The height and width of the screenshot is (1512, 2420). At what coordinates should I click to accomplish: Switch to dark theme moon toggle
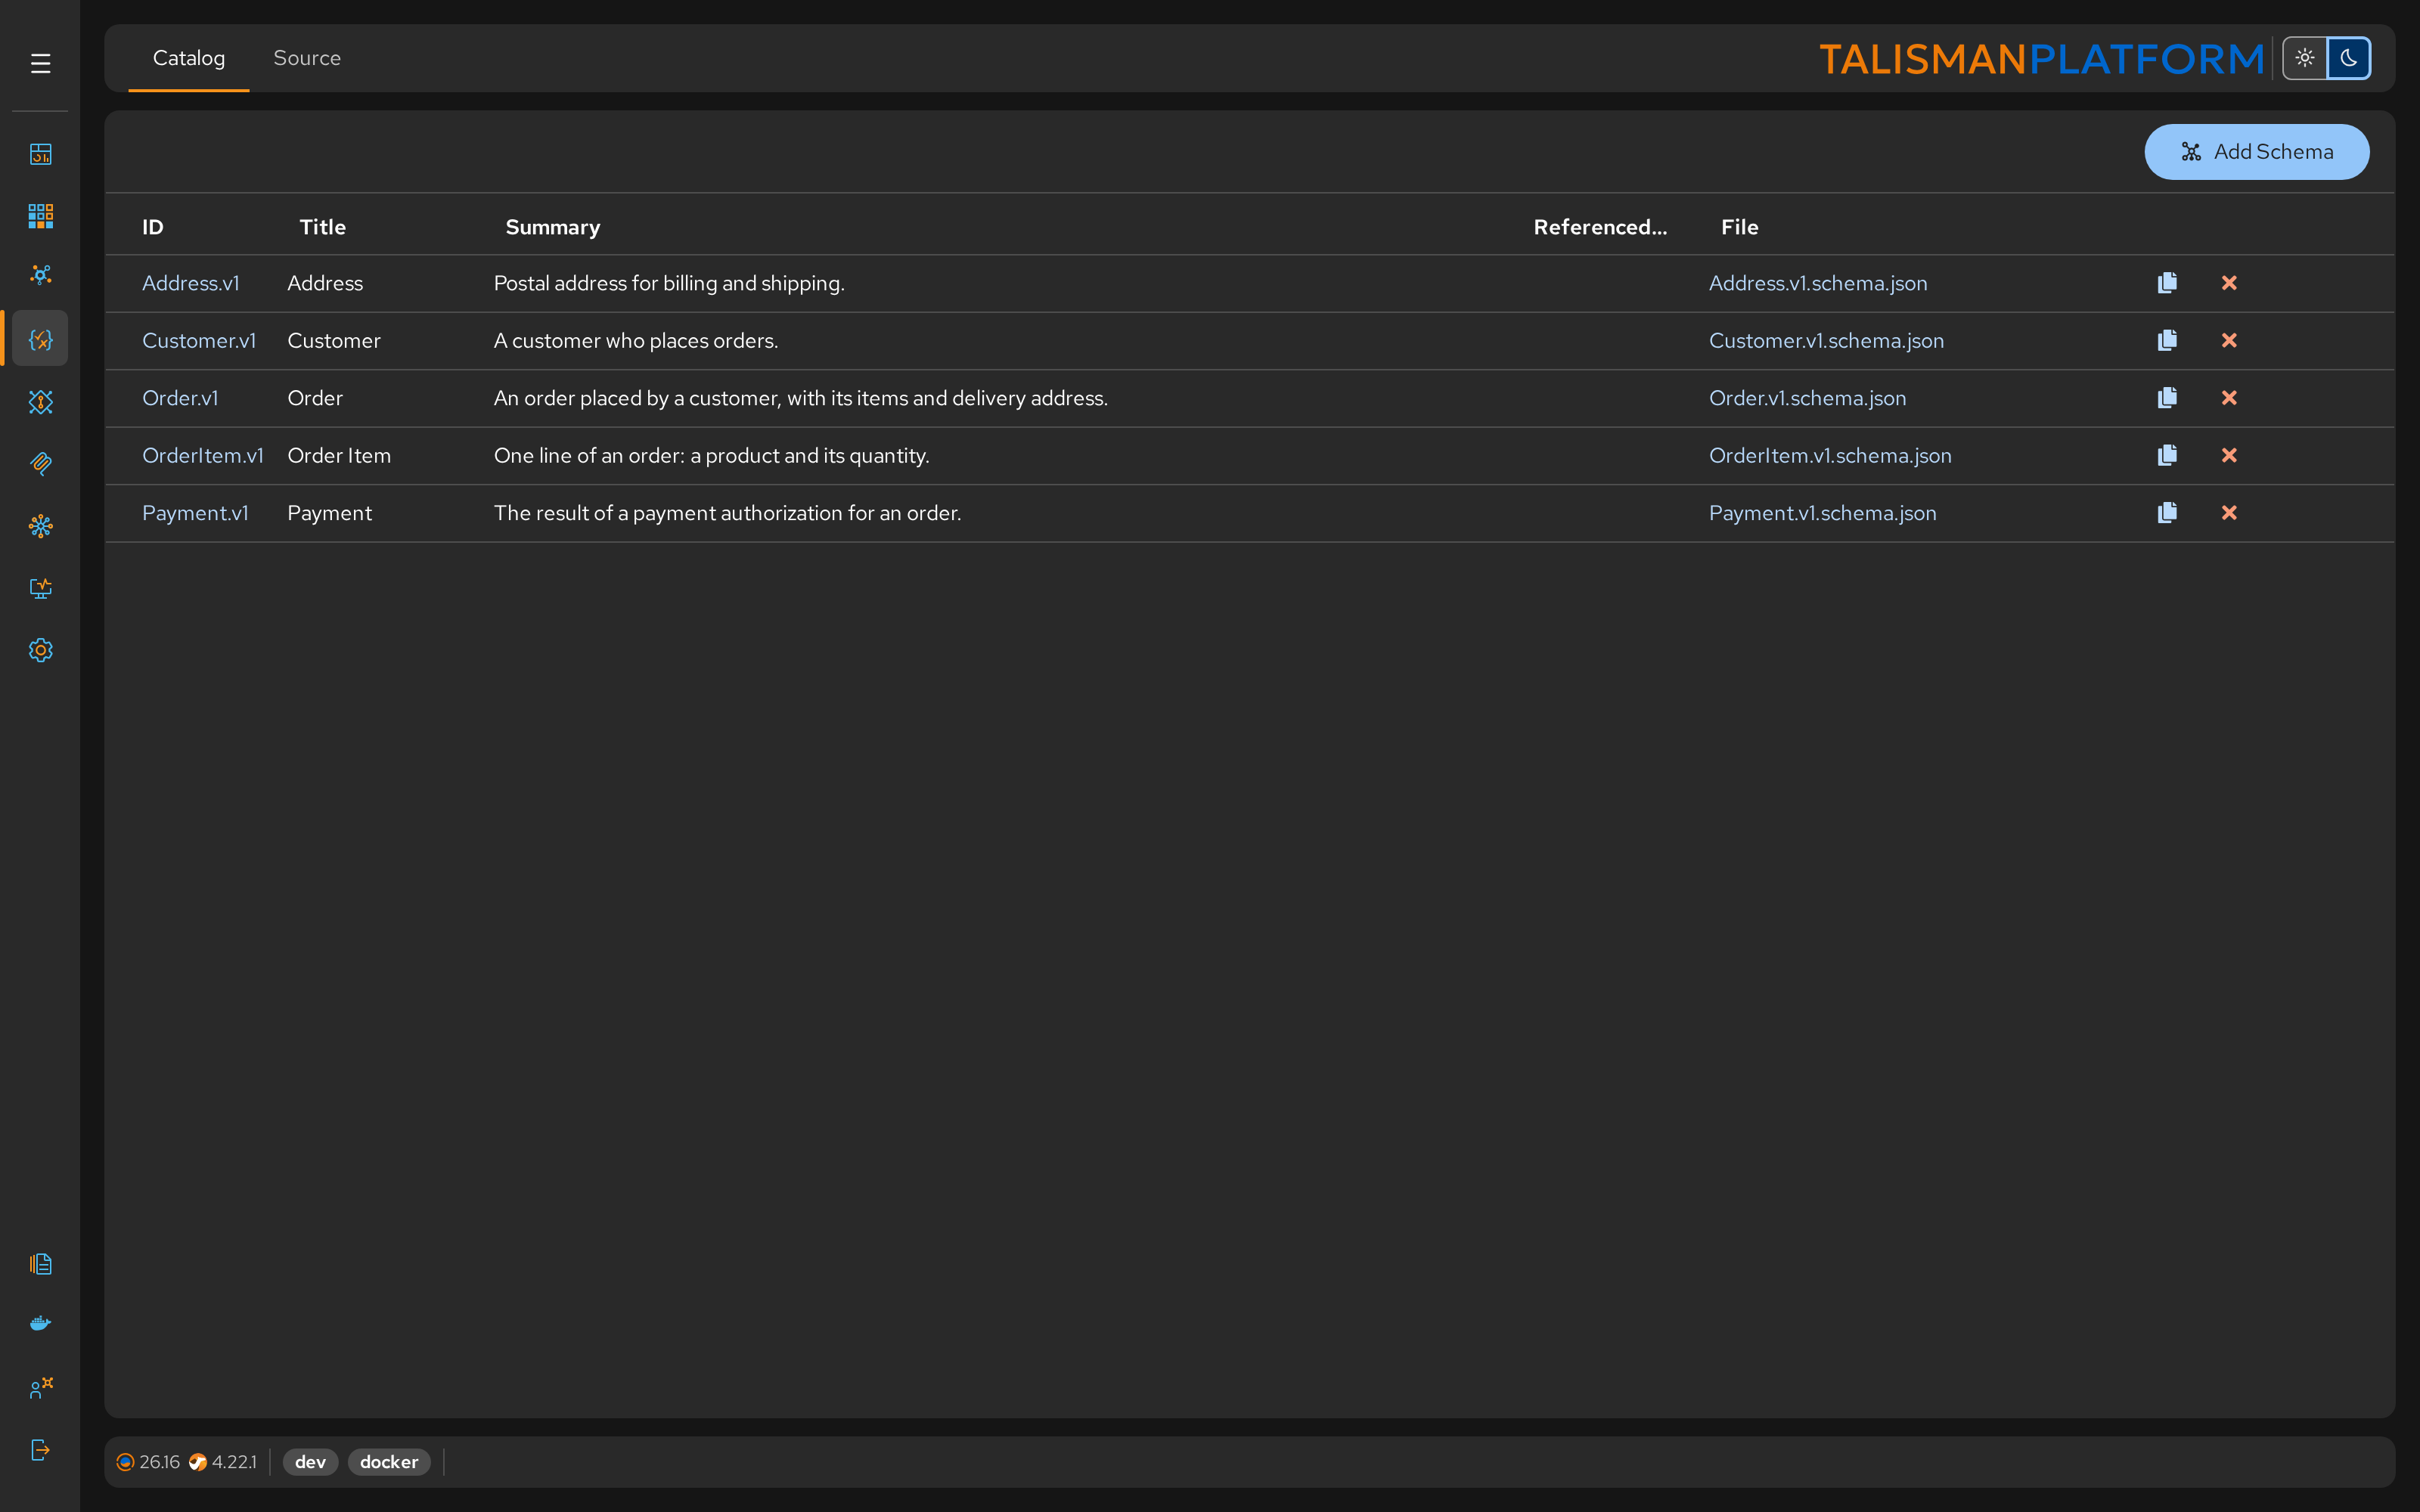click(2348, 58)
